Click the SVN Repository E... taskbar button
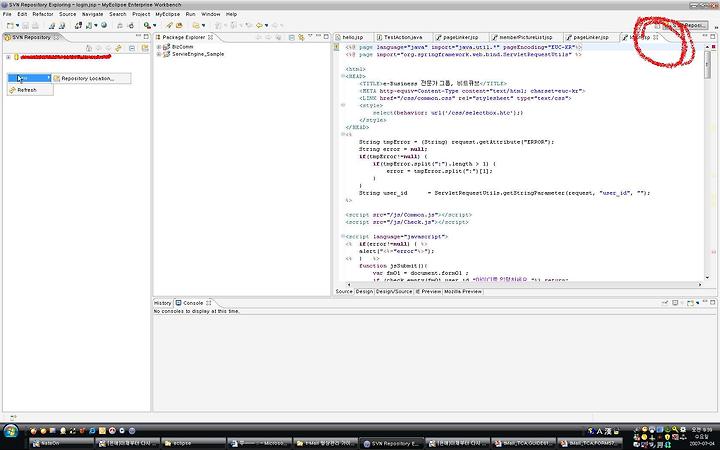The height and width of the screenshot is (450, 720). point(391,443)
